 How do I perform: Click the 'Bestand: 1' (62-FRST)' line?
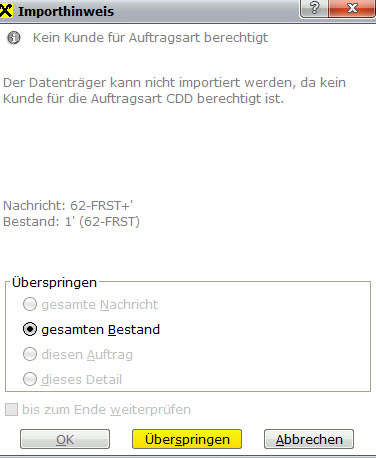pyautogui.click(x=71, y=221)
